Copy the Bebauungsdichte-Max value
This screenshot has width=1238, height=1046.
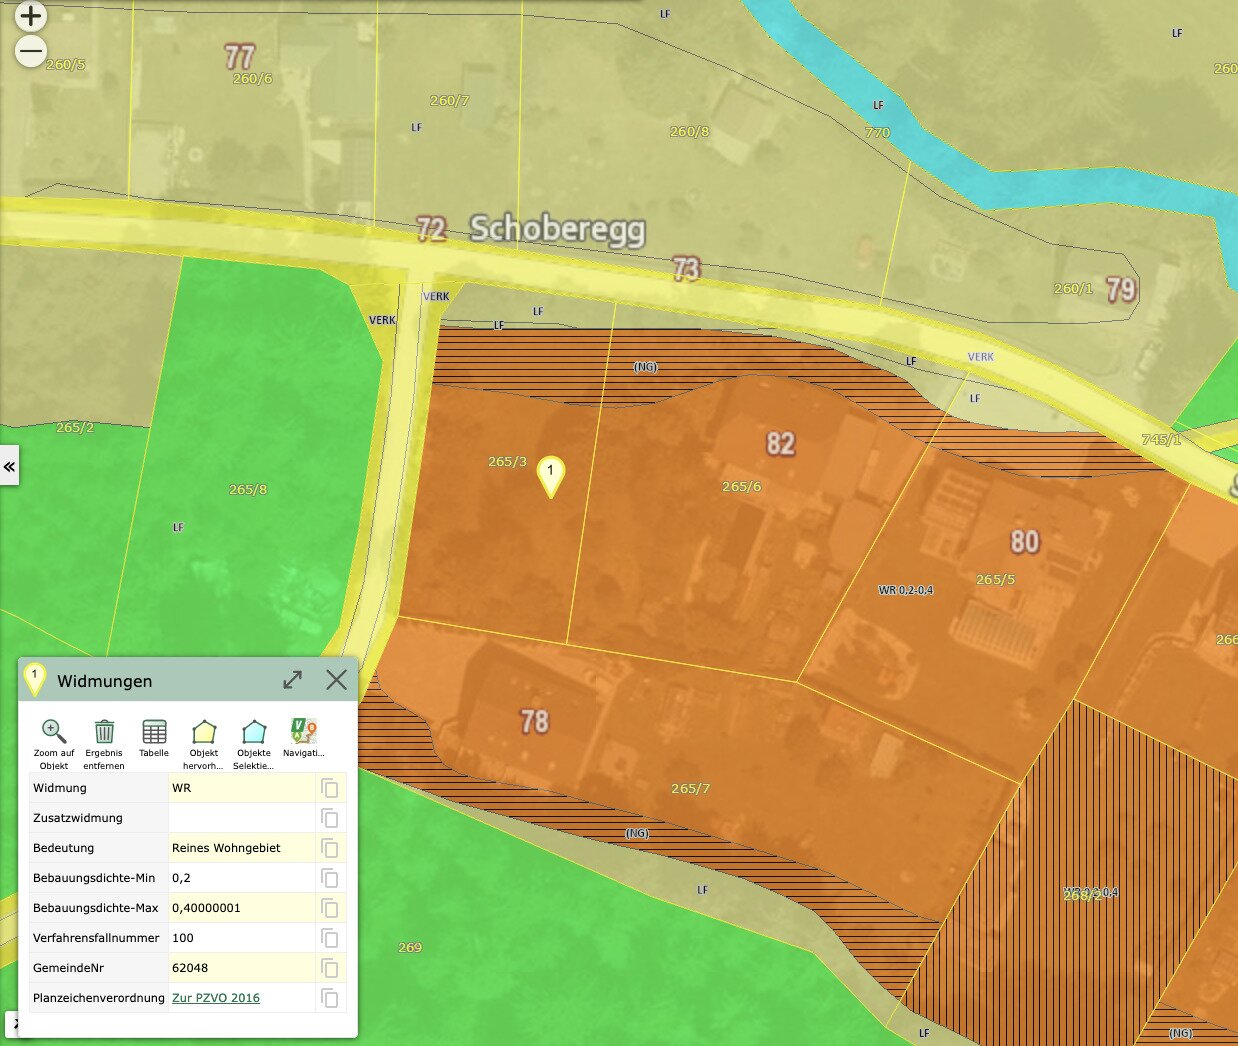pyautogui.click(x=329, y=908)
